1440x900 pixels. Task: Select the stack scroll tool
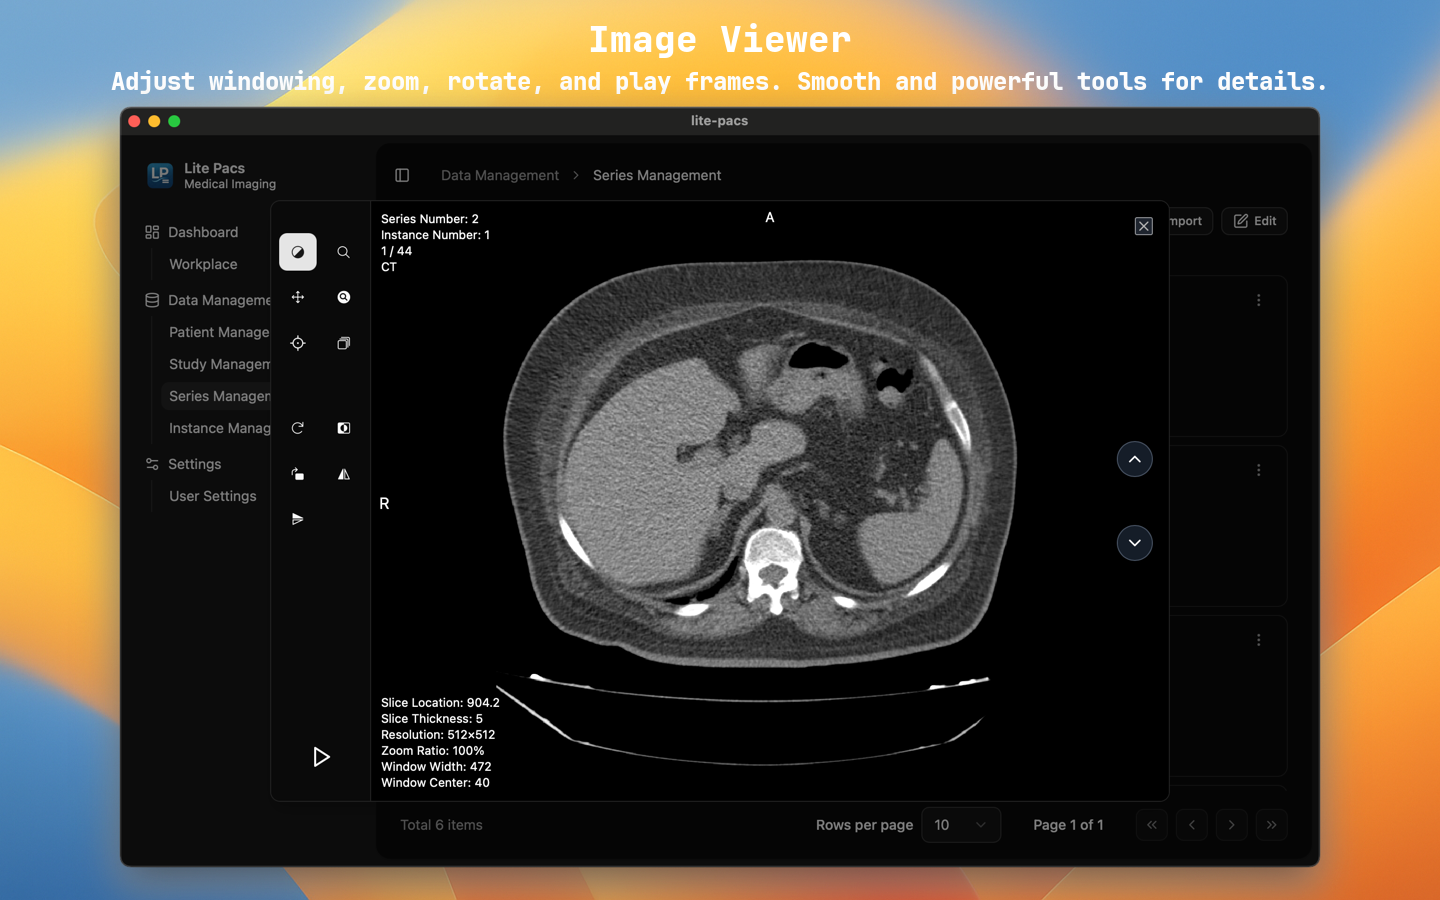343,343
